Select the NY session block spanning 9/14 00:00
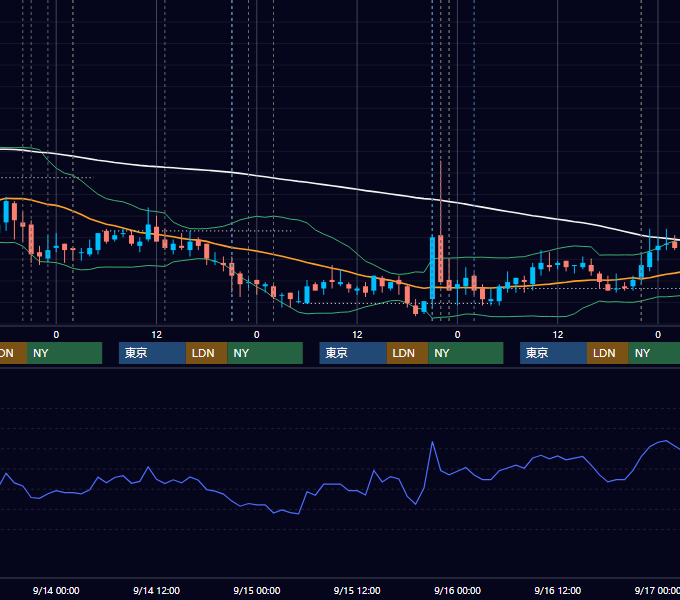 coord(64,353)
